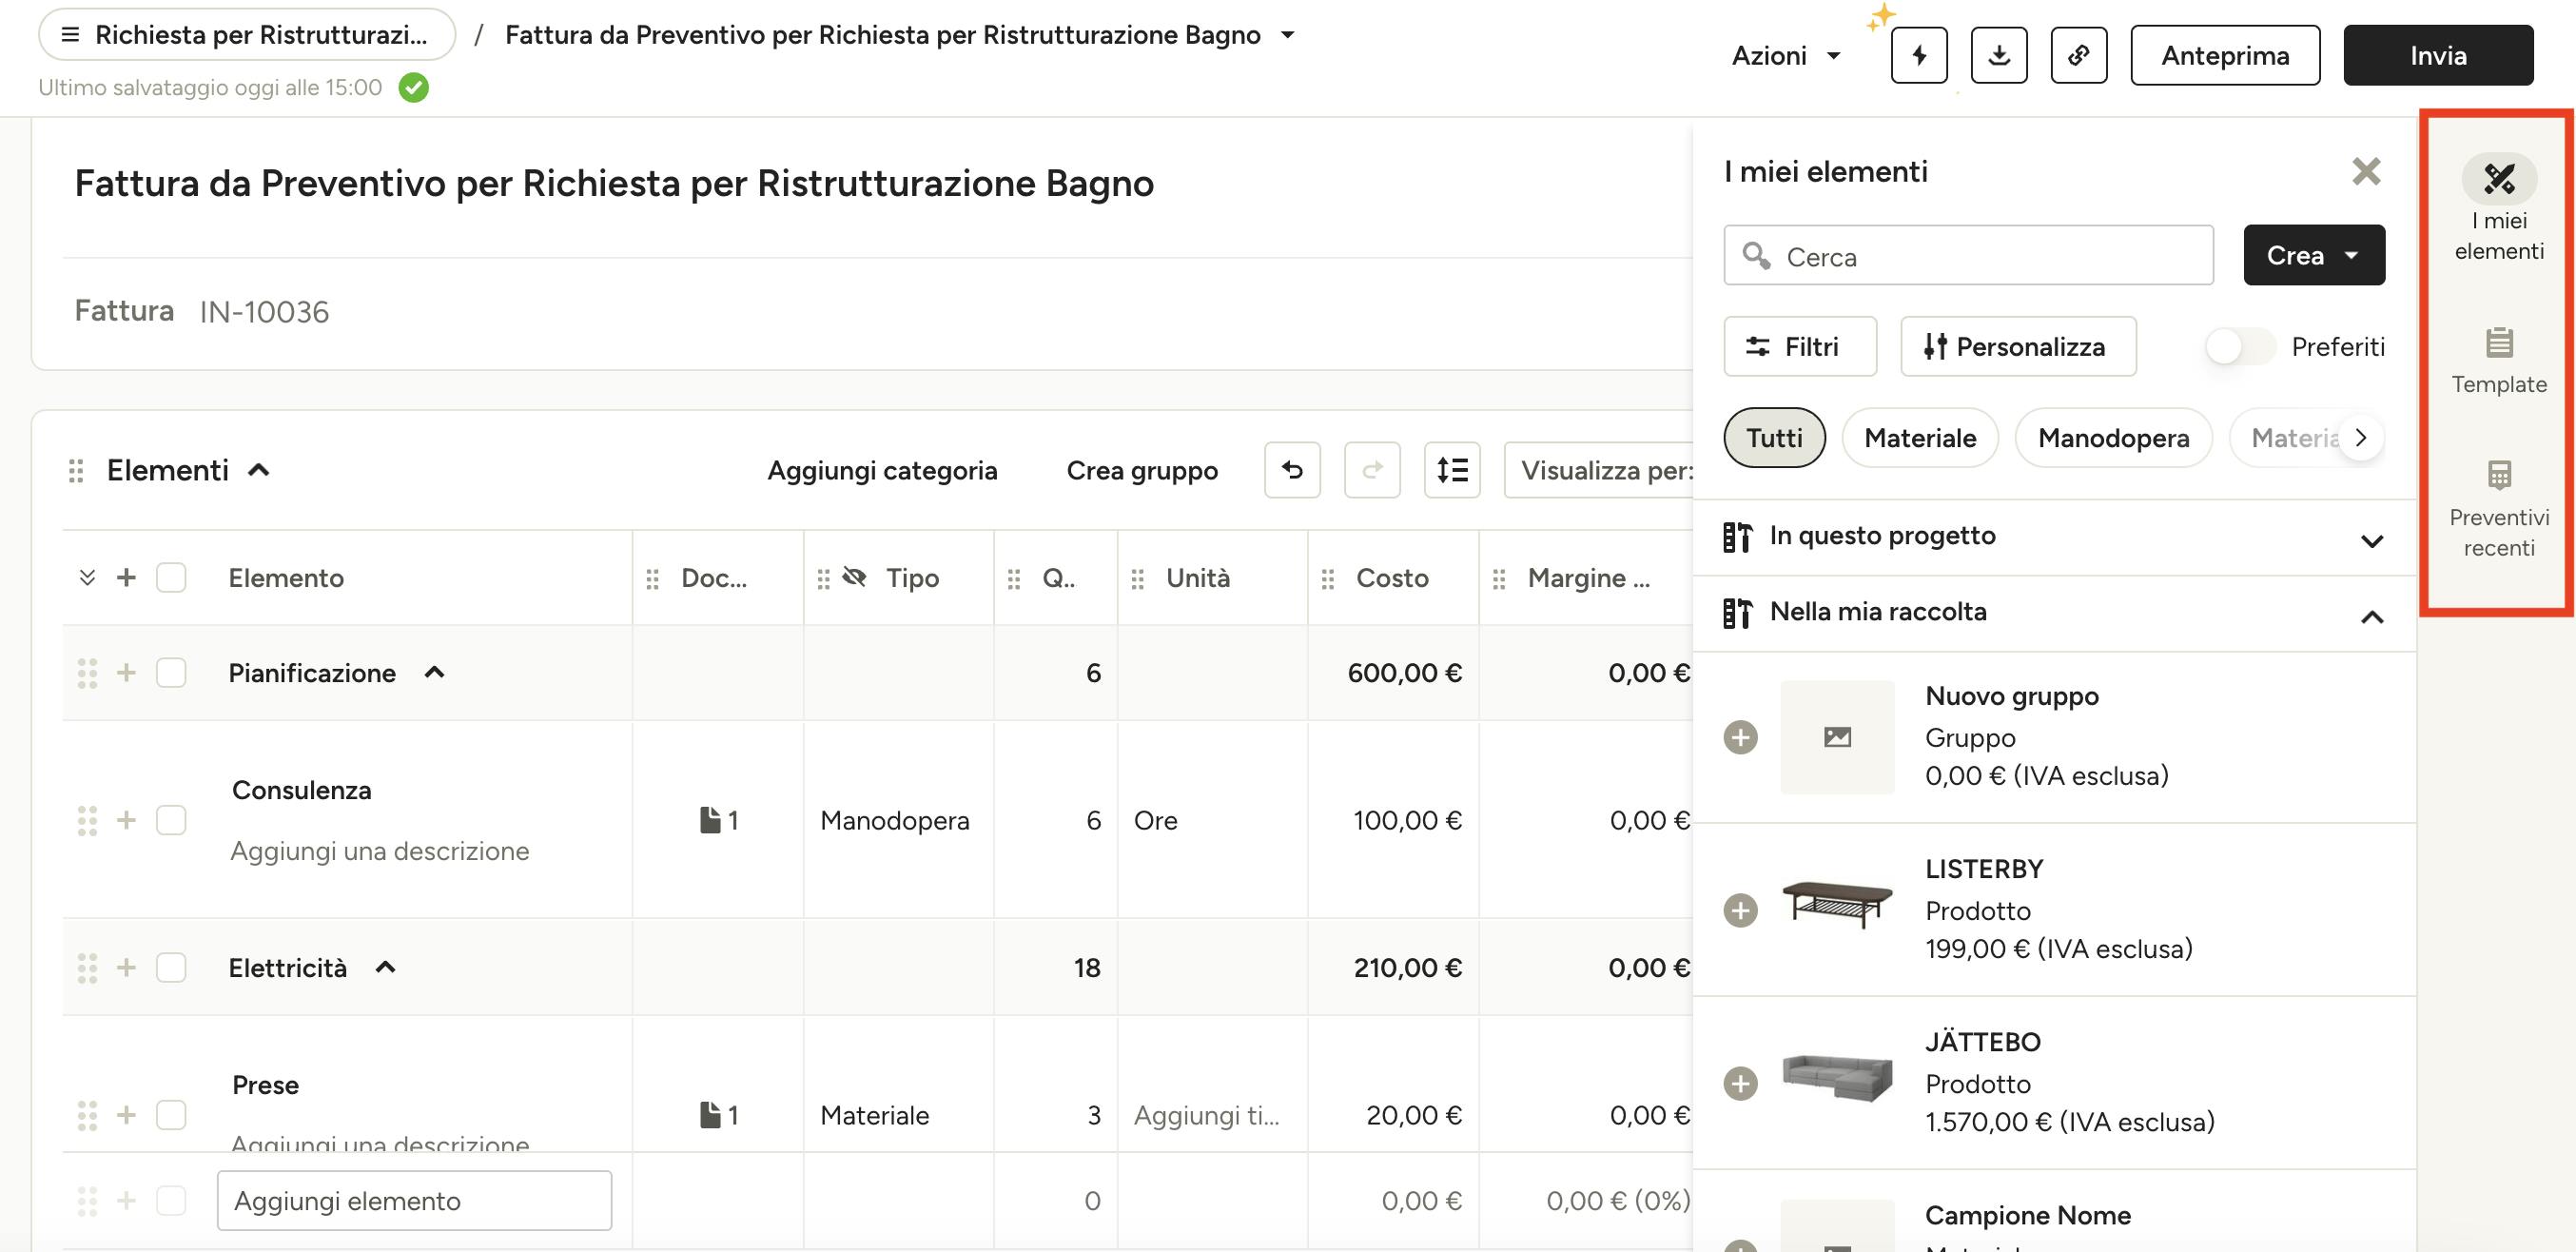
Task: Click the copy link icon in the top toolbar
Action: [x=2078, y=55]
